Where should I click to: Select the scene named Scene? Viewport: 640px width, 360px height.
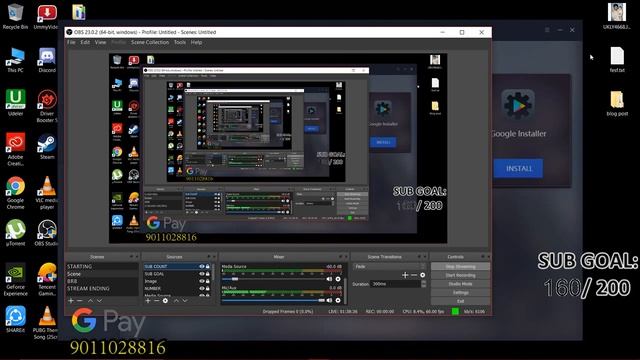[102, 274]
